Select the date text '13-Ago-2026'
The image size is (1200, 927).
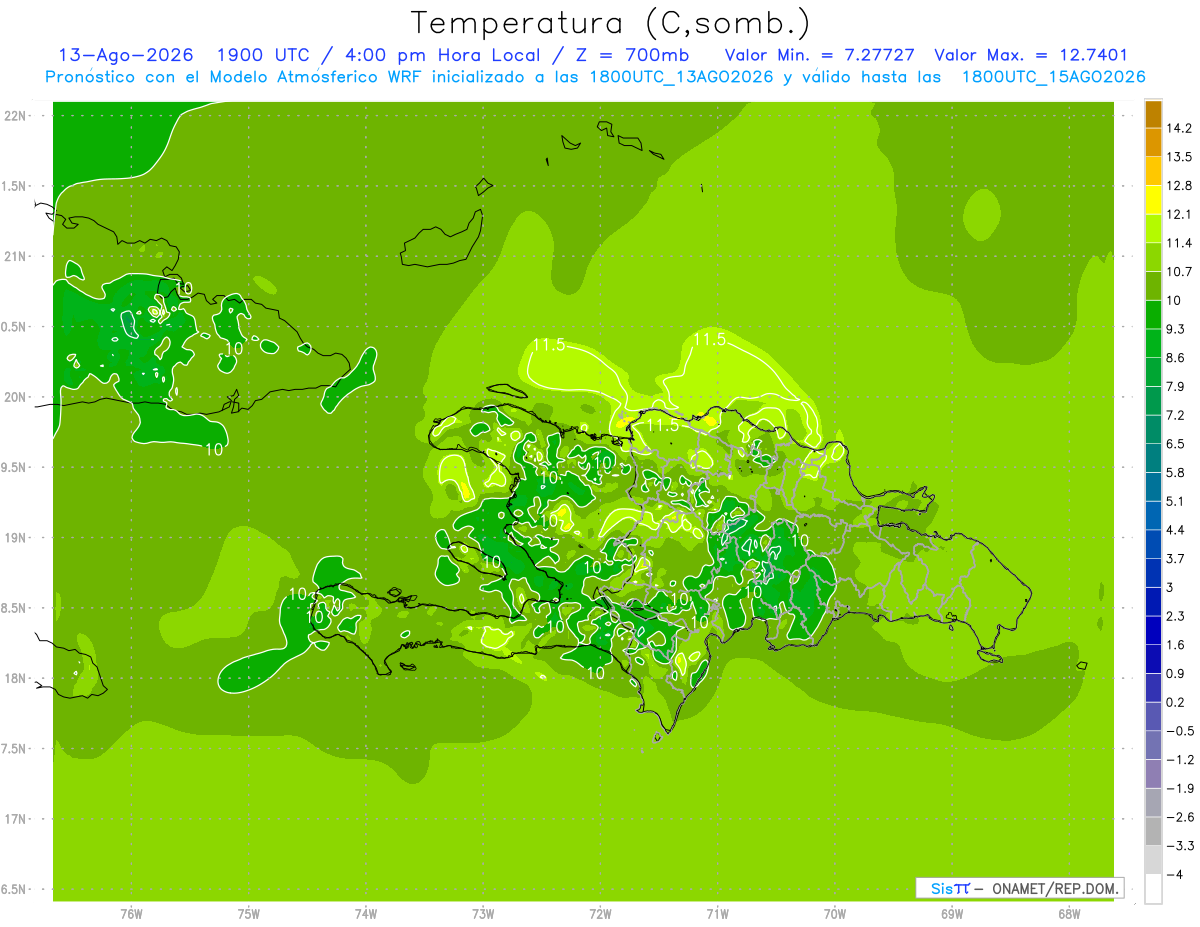tap(125, 55)
